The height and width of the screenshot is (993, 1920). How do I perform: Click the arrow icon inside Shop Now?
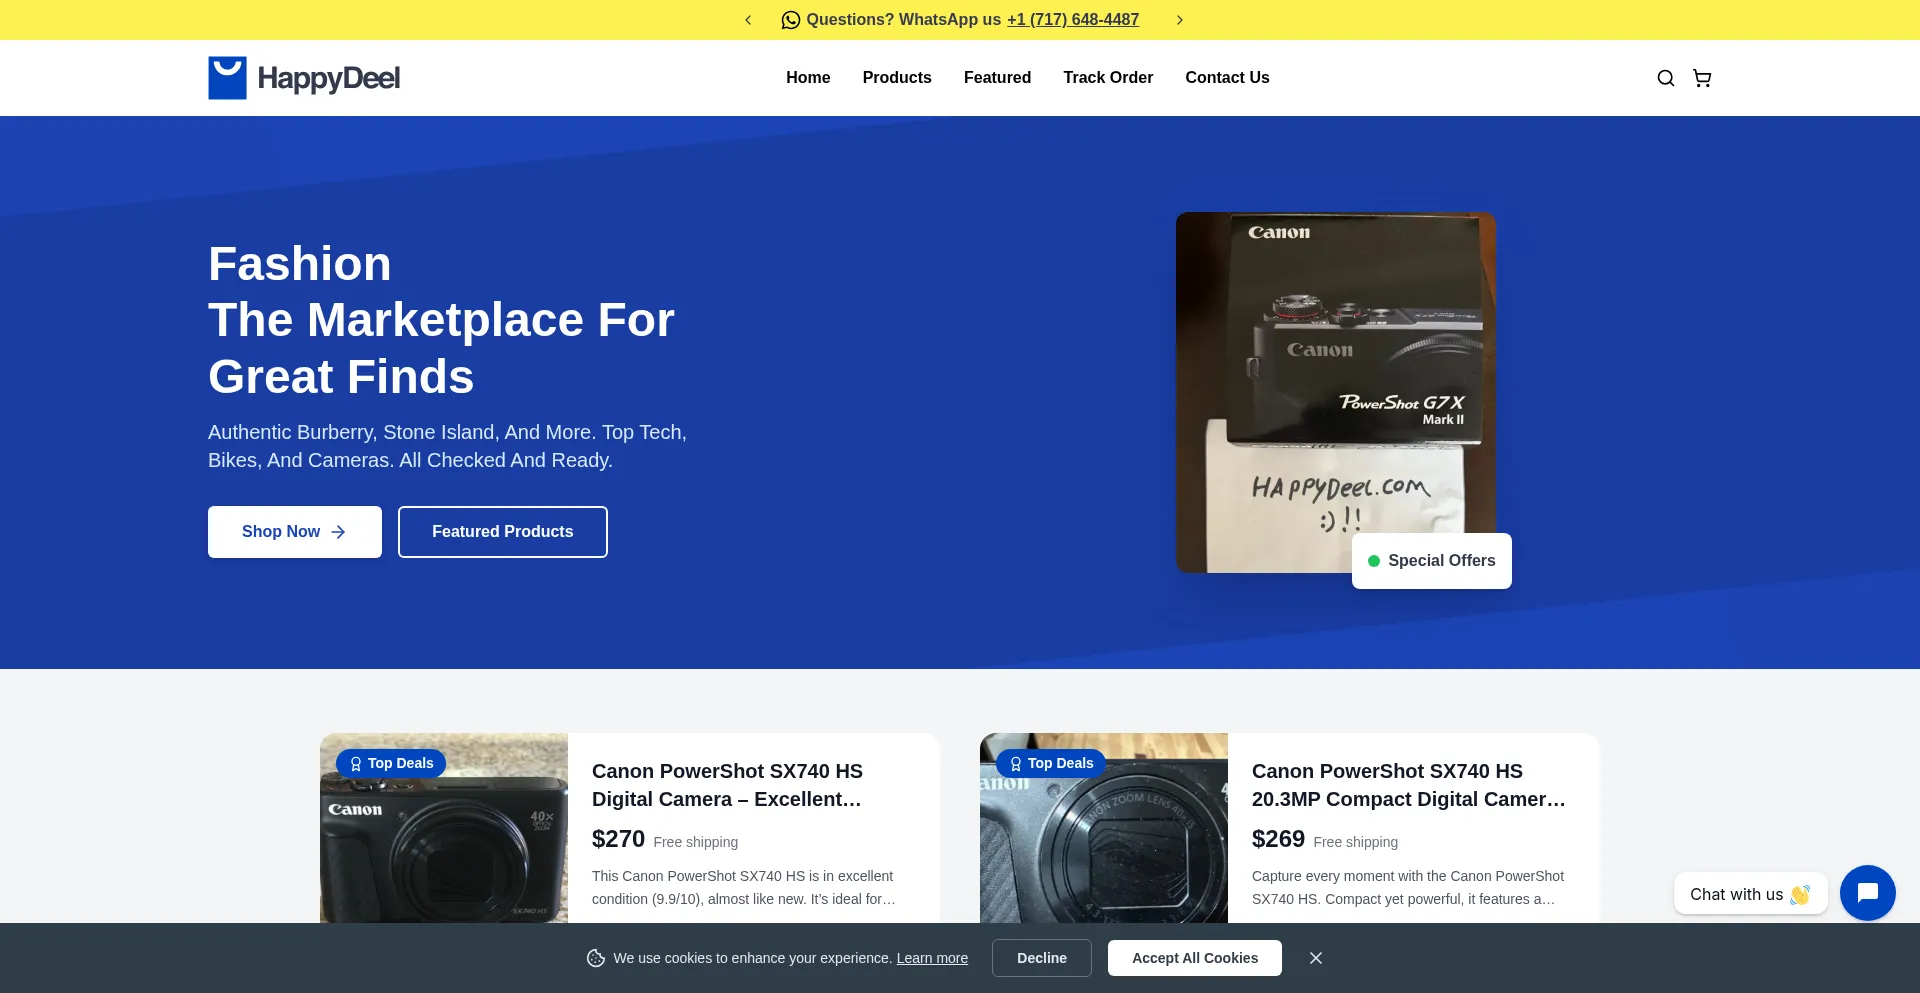coord(337,531)
